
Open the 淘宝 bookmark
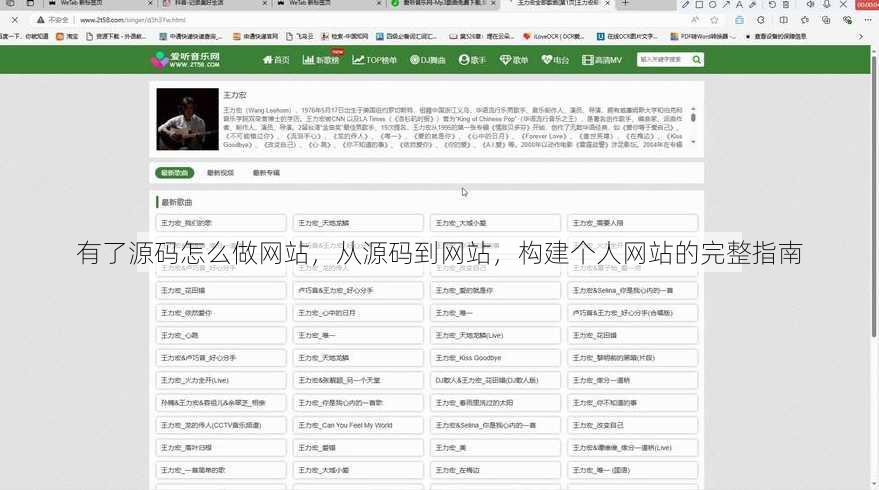[67, 36]
